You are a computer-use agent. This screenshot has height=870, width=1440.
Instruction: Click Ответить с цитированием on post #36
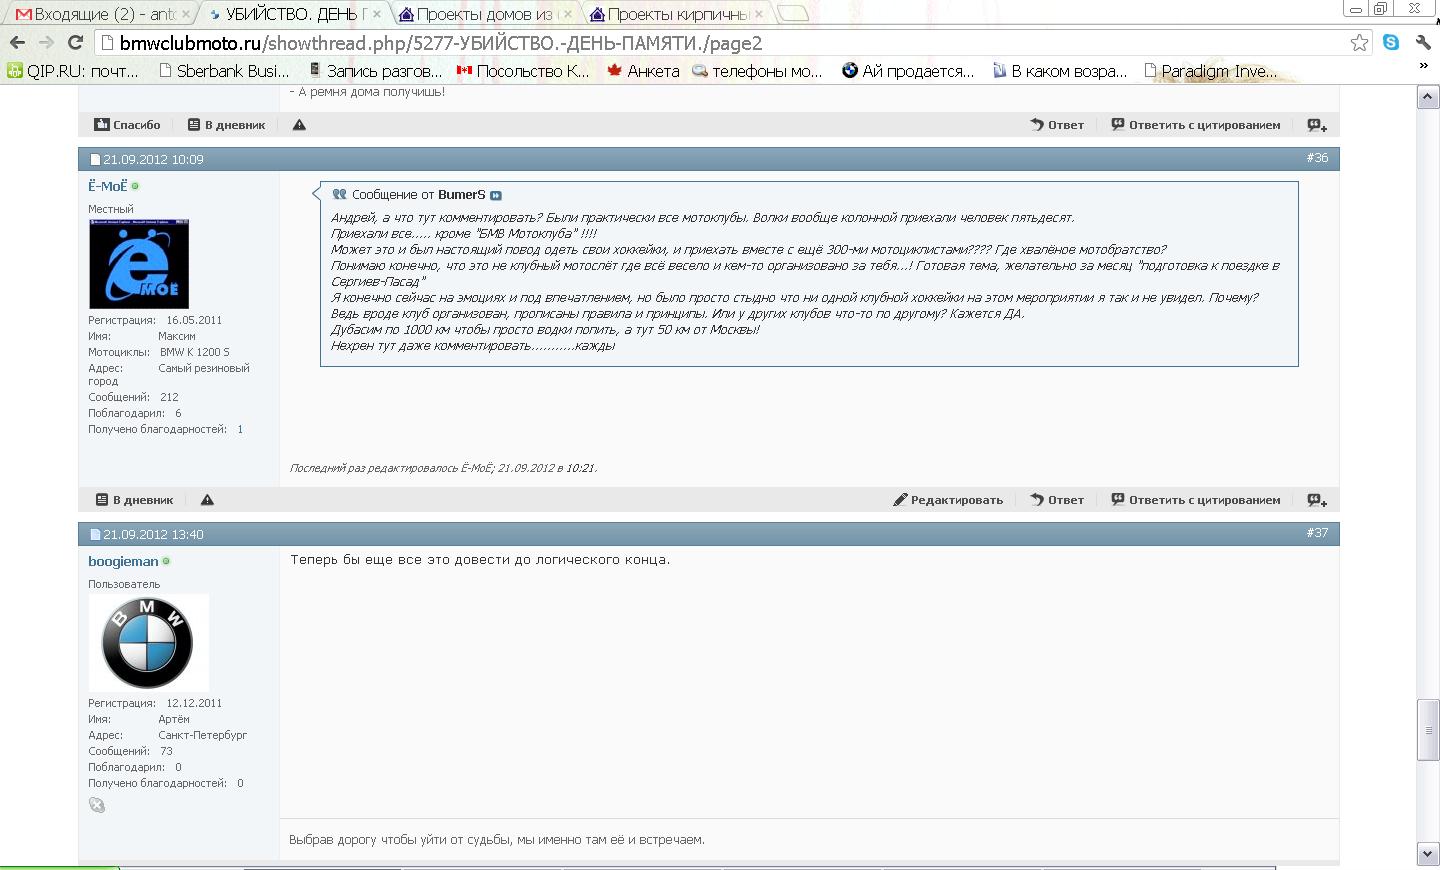point(1195,500)
